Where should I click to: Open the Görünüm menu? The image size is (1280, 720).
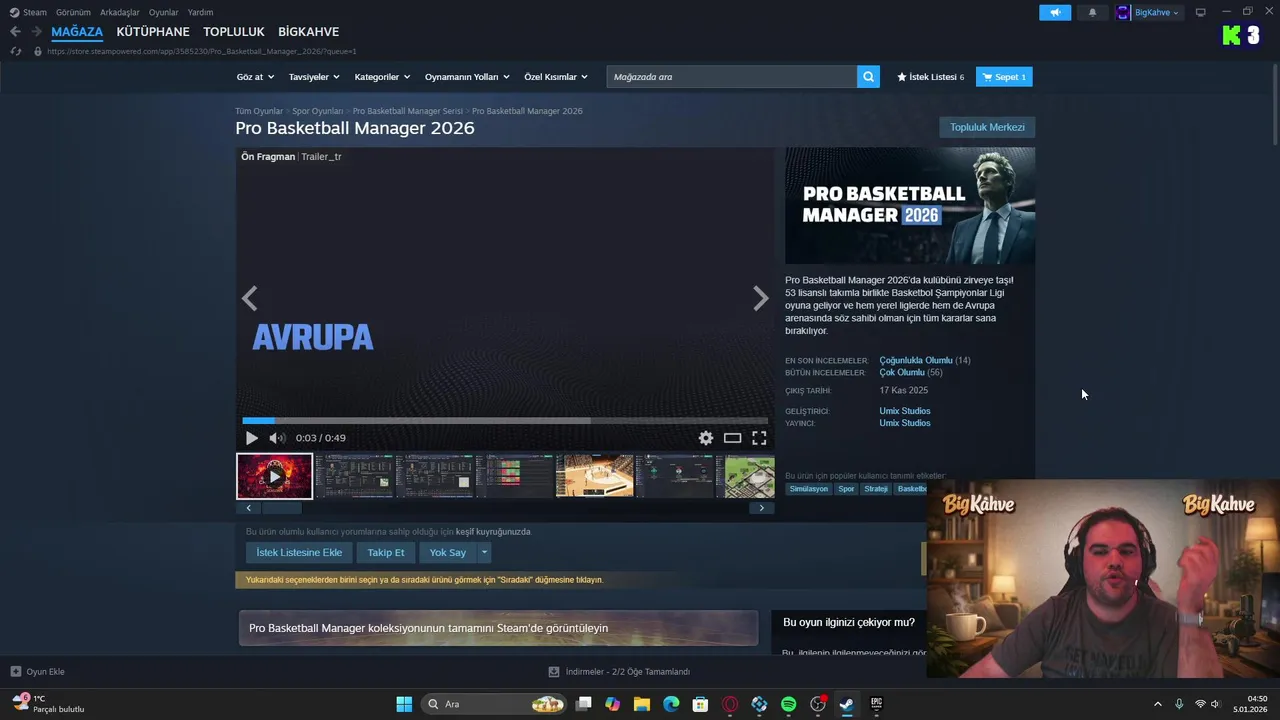pos(73,13)
